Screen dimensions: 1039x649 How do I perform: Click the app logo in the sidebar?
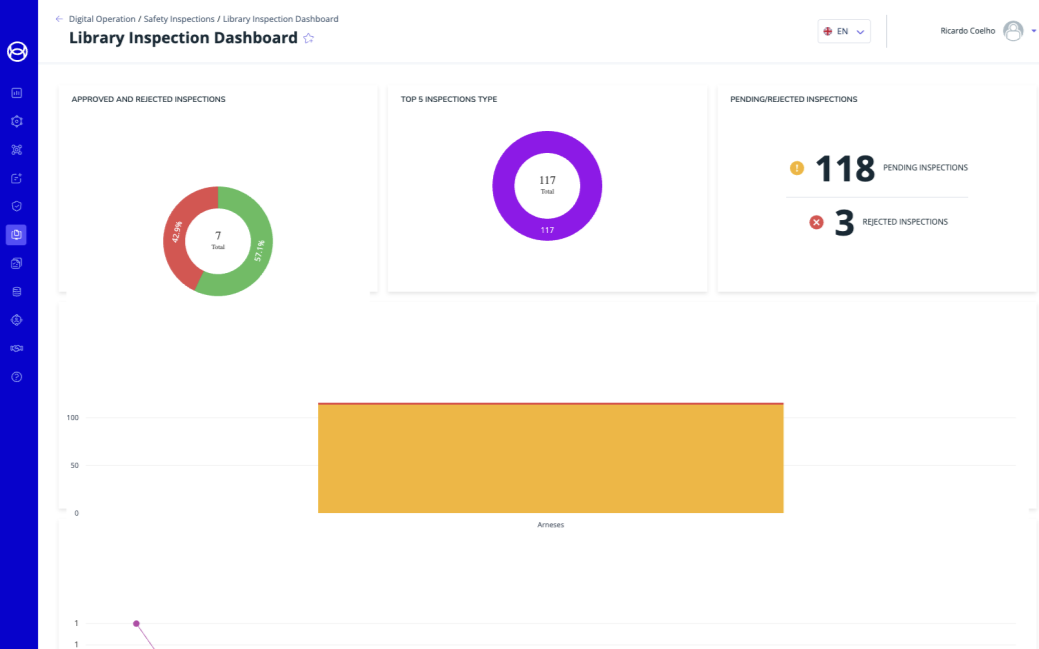coord(17,51)
